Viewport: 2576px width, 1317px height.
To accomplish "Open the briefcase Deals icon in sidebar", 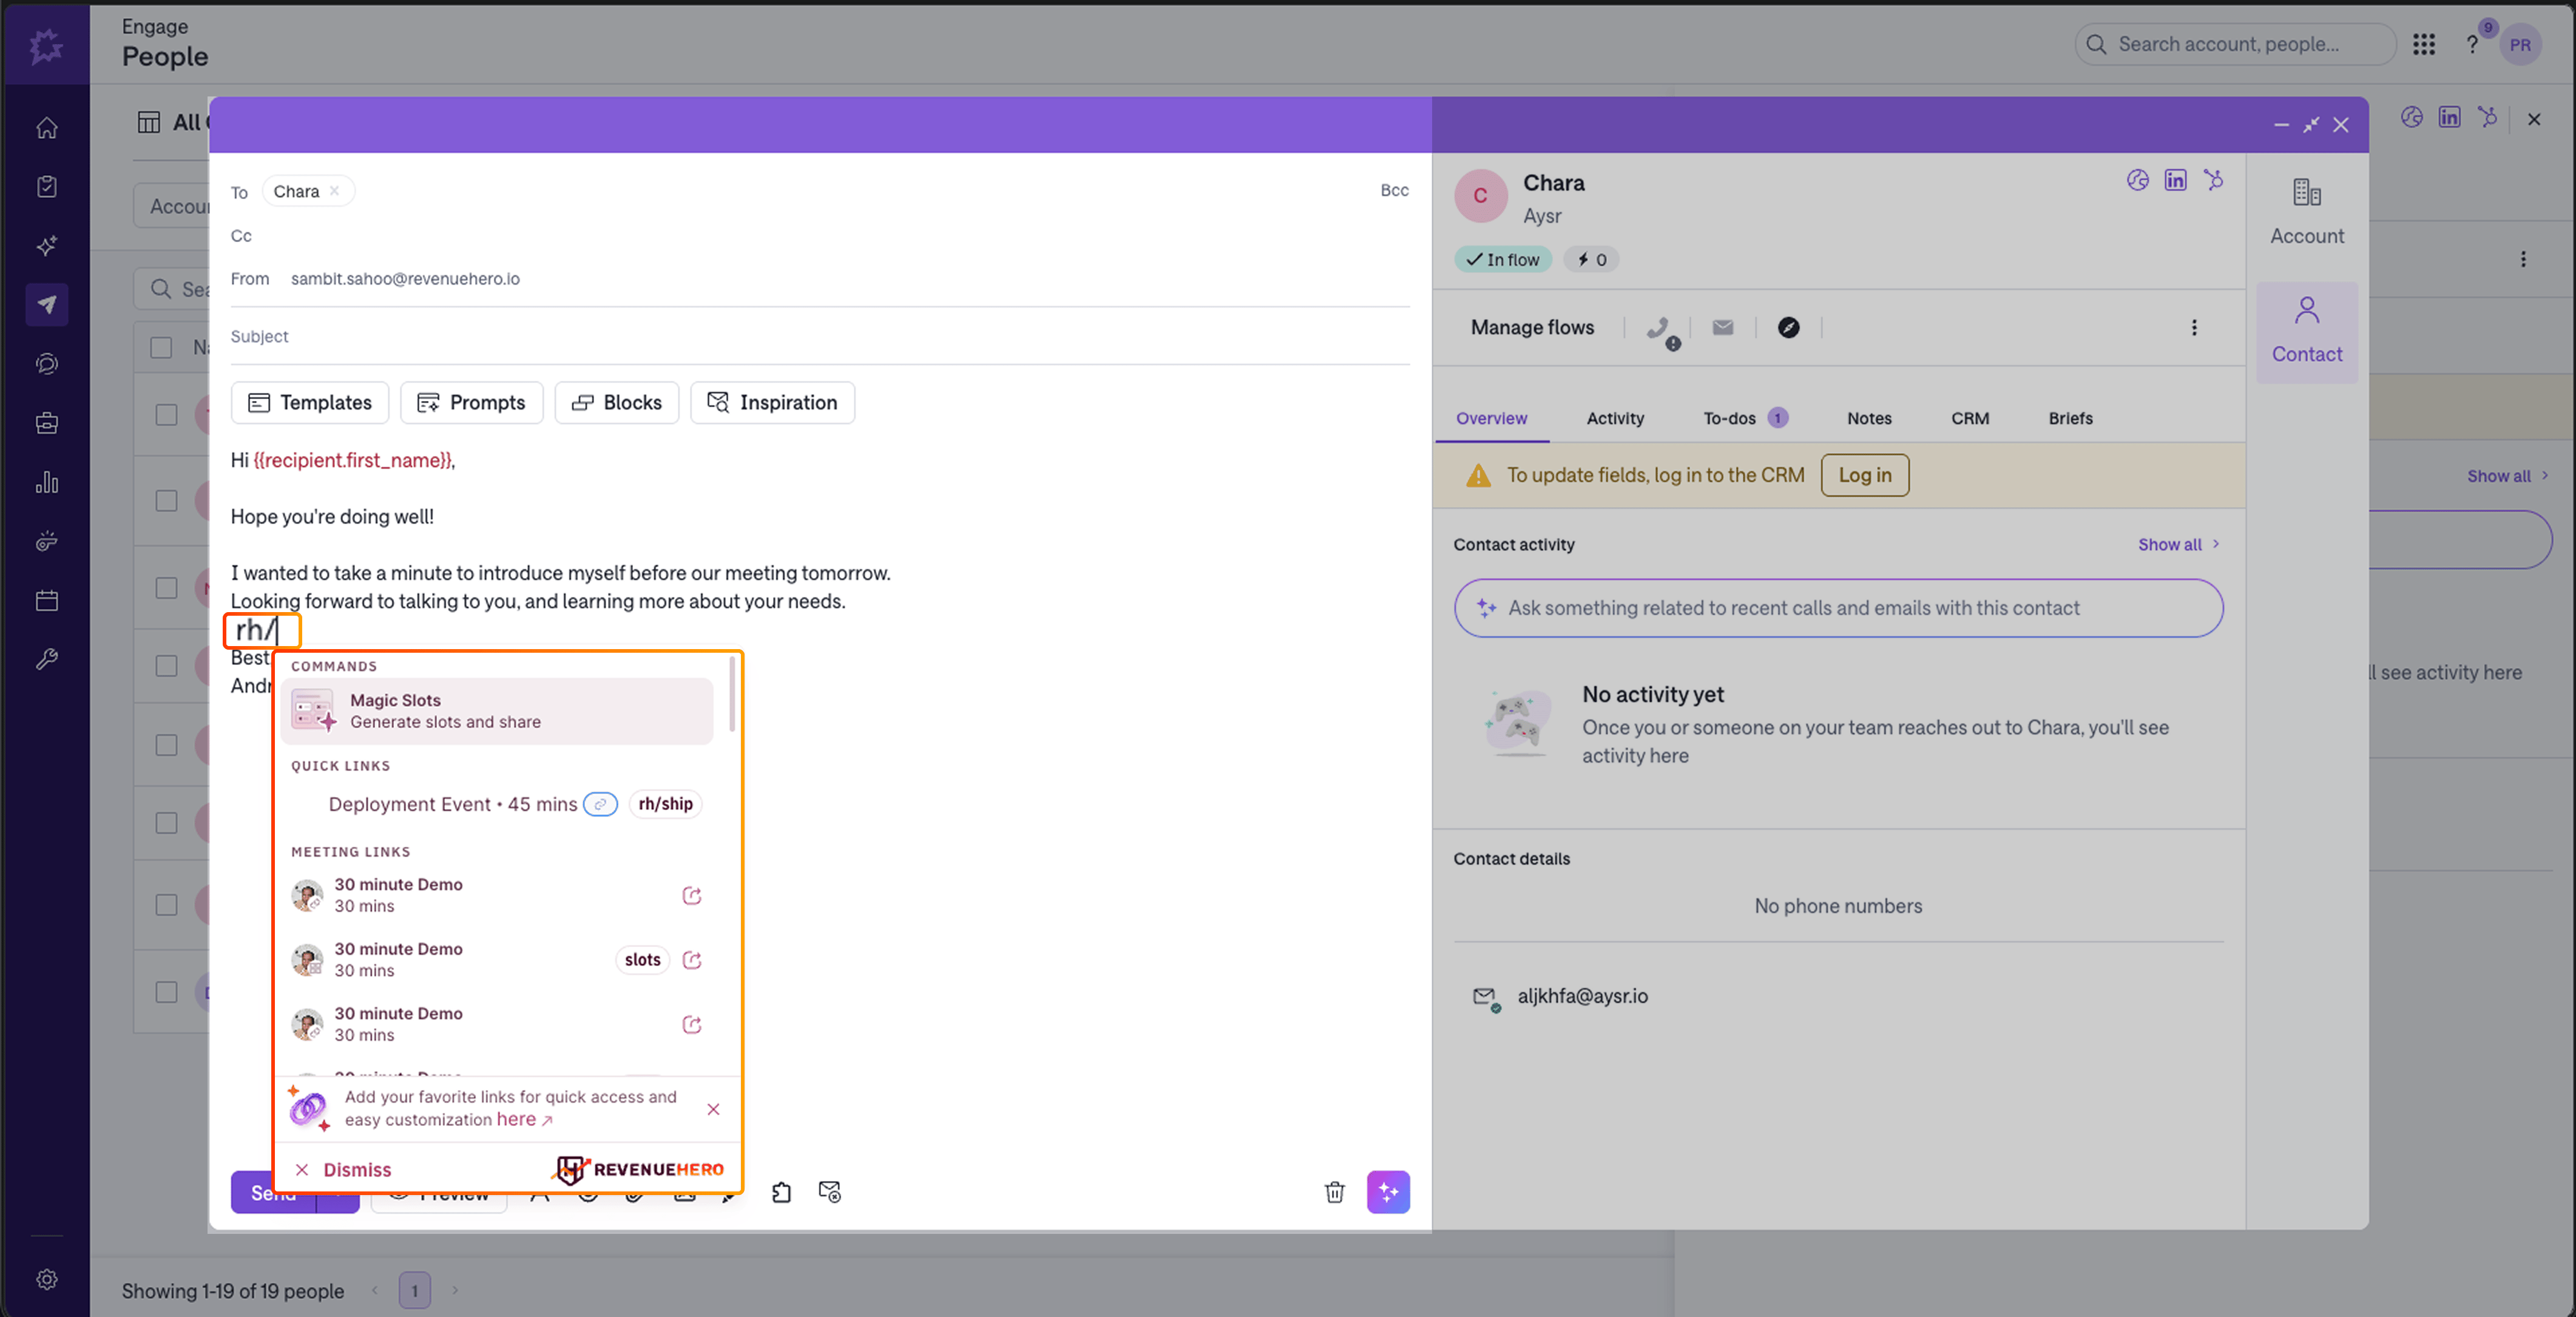I will point(47,423).
